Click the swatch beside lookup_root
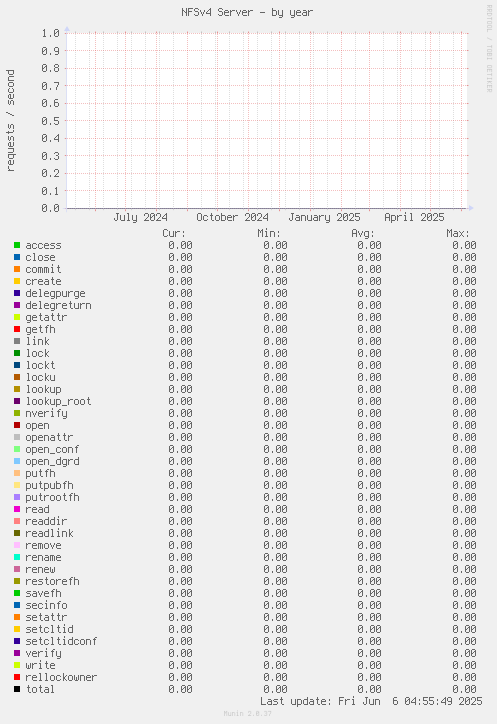This screenshot has height=724, width=497. pos(17,401)
